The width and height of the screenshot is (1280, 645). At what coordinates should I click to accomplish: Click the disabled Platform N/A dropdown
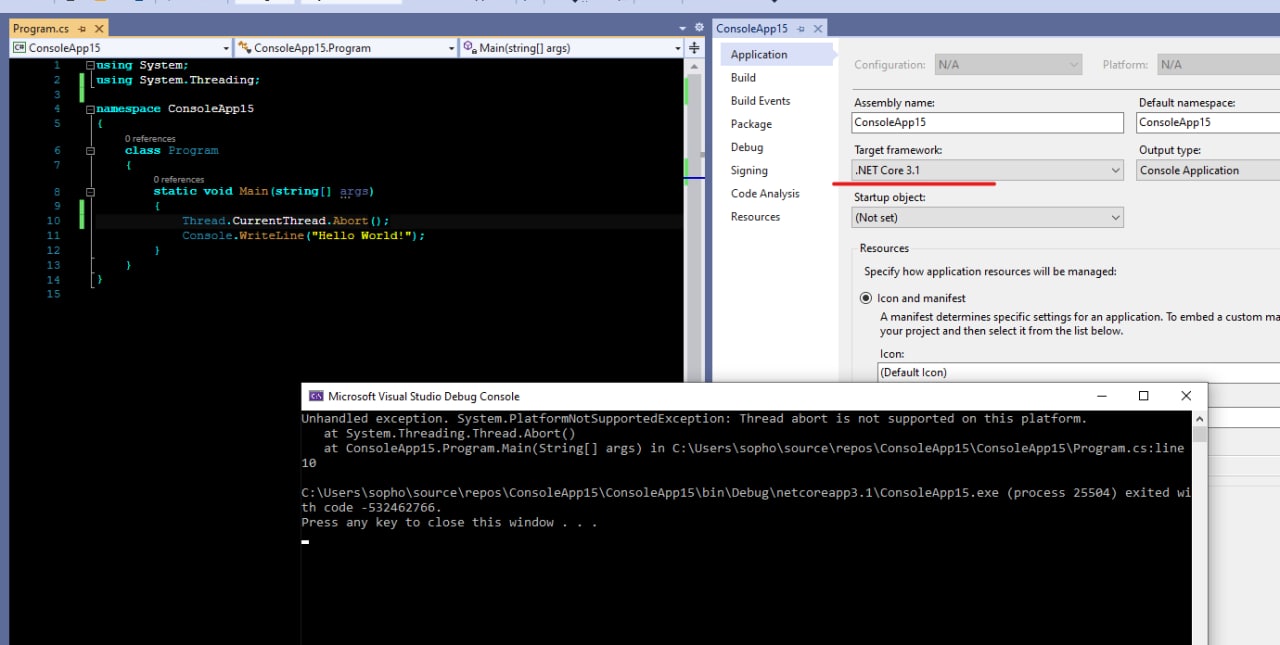1218,65
